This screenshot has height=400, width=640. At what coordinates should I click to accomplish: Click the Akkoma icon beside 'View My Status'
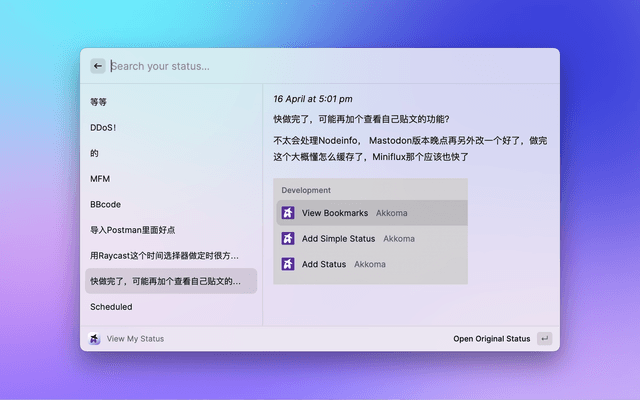(x=94, y=339)
